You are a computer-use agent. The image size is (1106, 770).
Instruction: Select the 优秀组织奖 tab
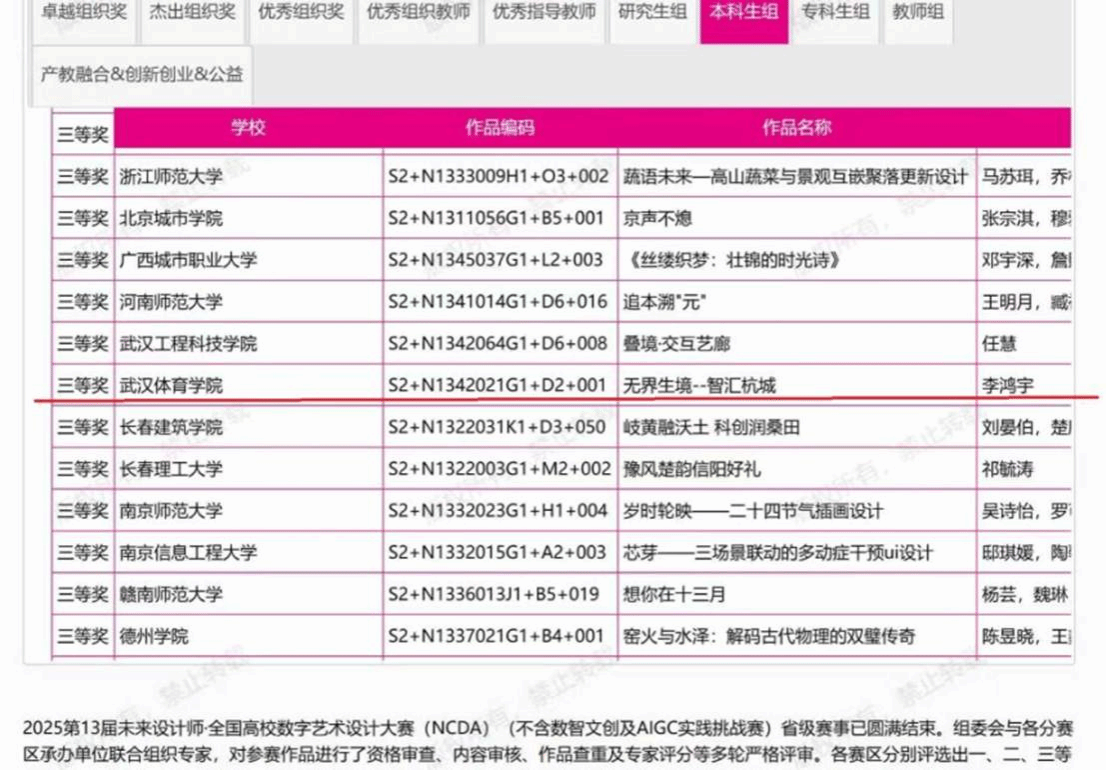(x=301, y=13)
